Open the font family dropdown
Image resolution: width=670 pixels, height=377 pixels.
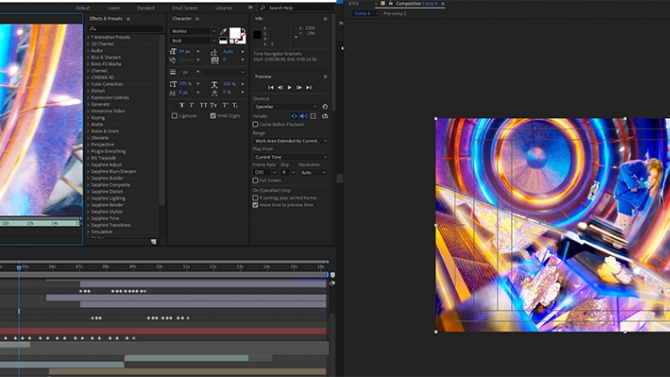click(194, 31)
